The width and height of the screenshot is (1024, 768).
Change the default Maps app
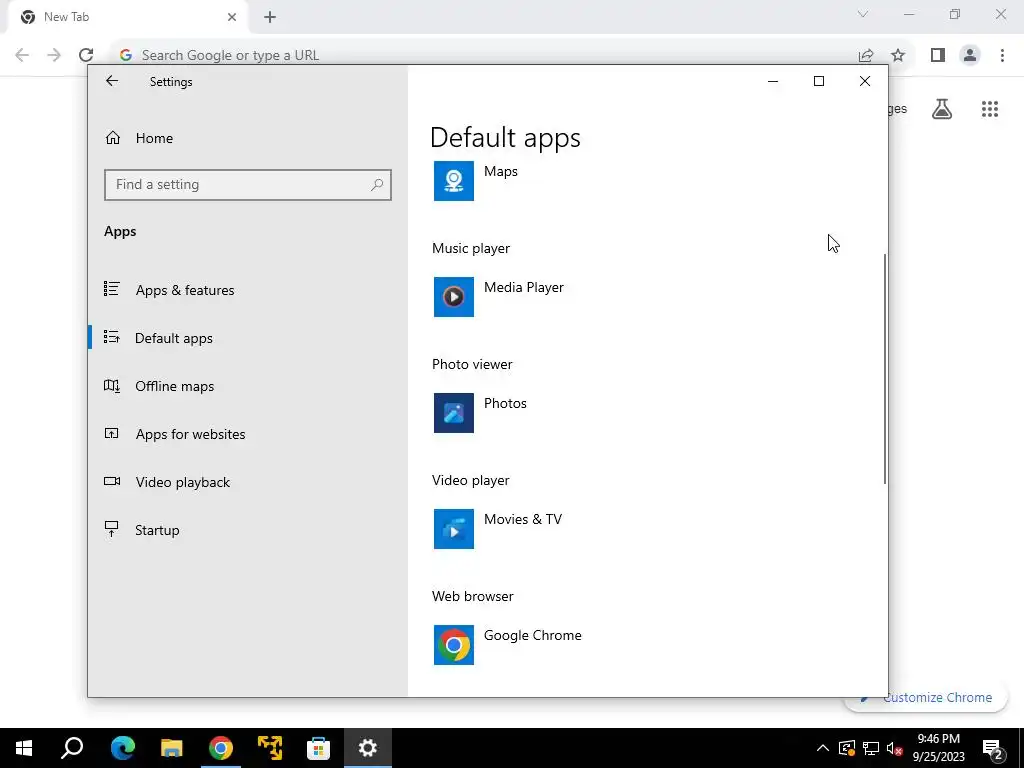[x=529, y=181]
